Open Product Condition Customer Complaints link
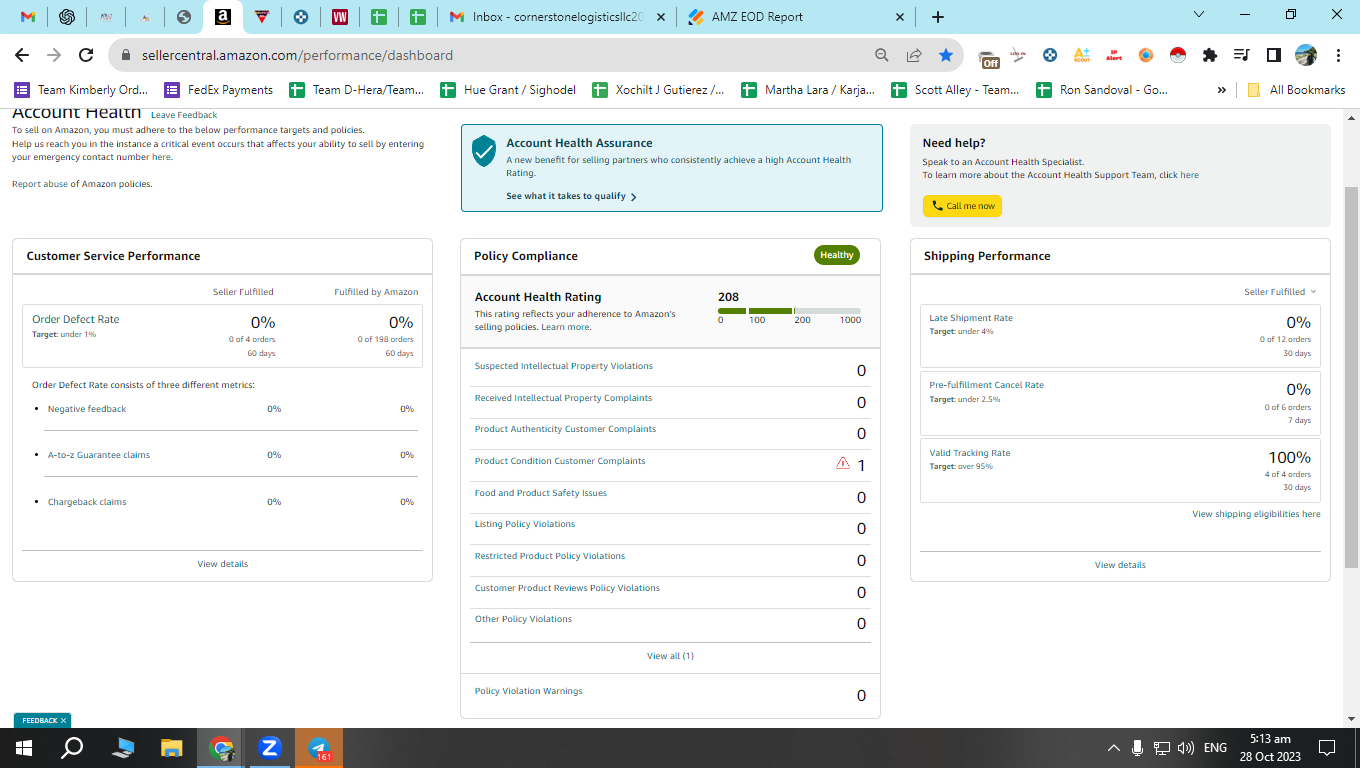 560,461
